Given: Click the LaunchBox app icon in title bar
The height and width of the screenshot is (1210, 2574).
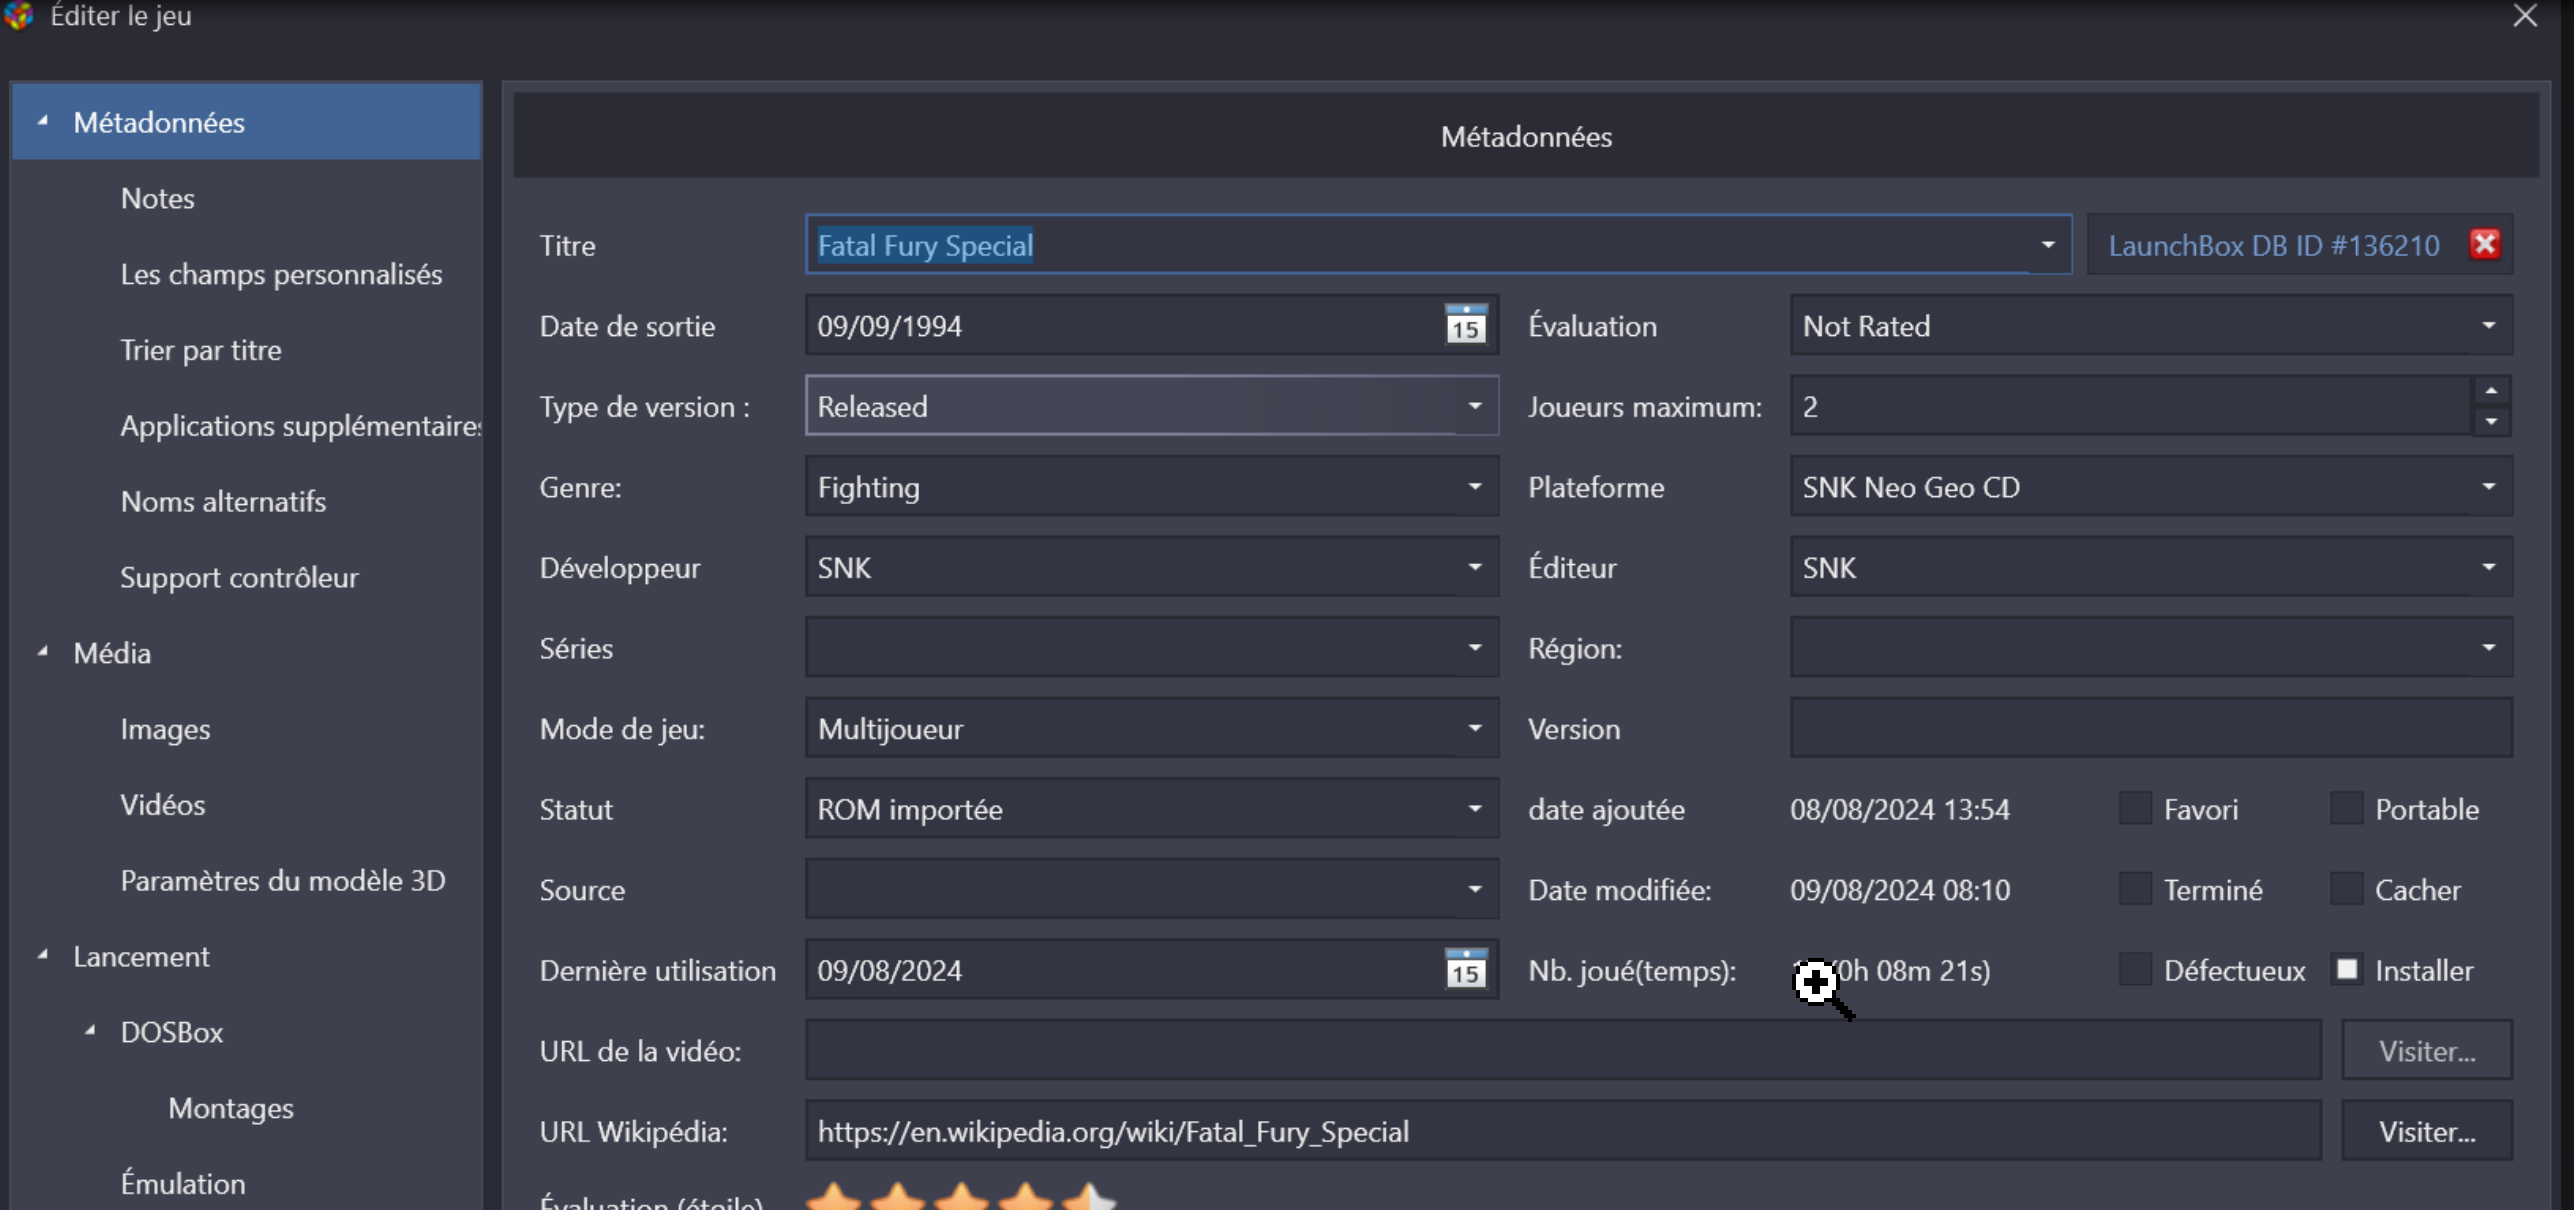Looking at the screenshot, I should 18,15.
